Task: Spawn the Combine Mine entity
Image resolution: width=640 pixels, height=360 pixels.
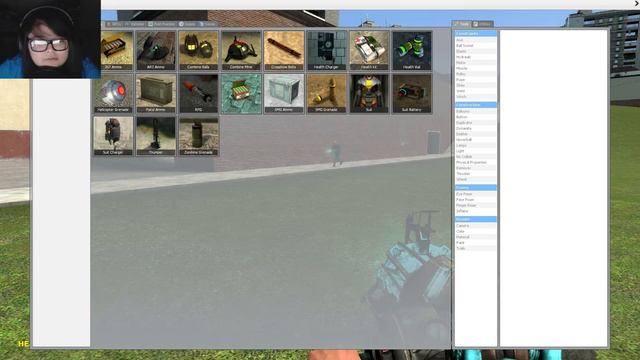Action: (241, 51)
